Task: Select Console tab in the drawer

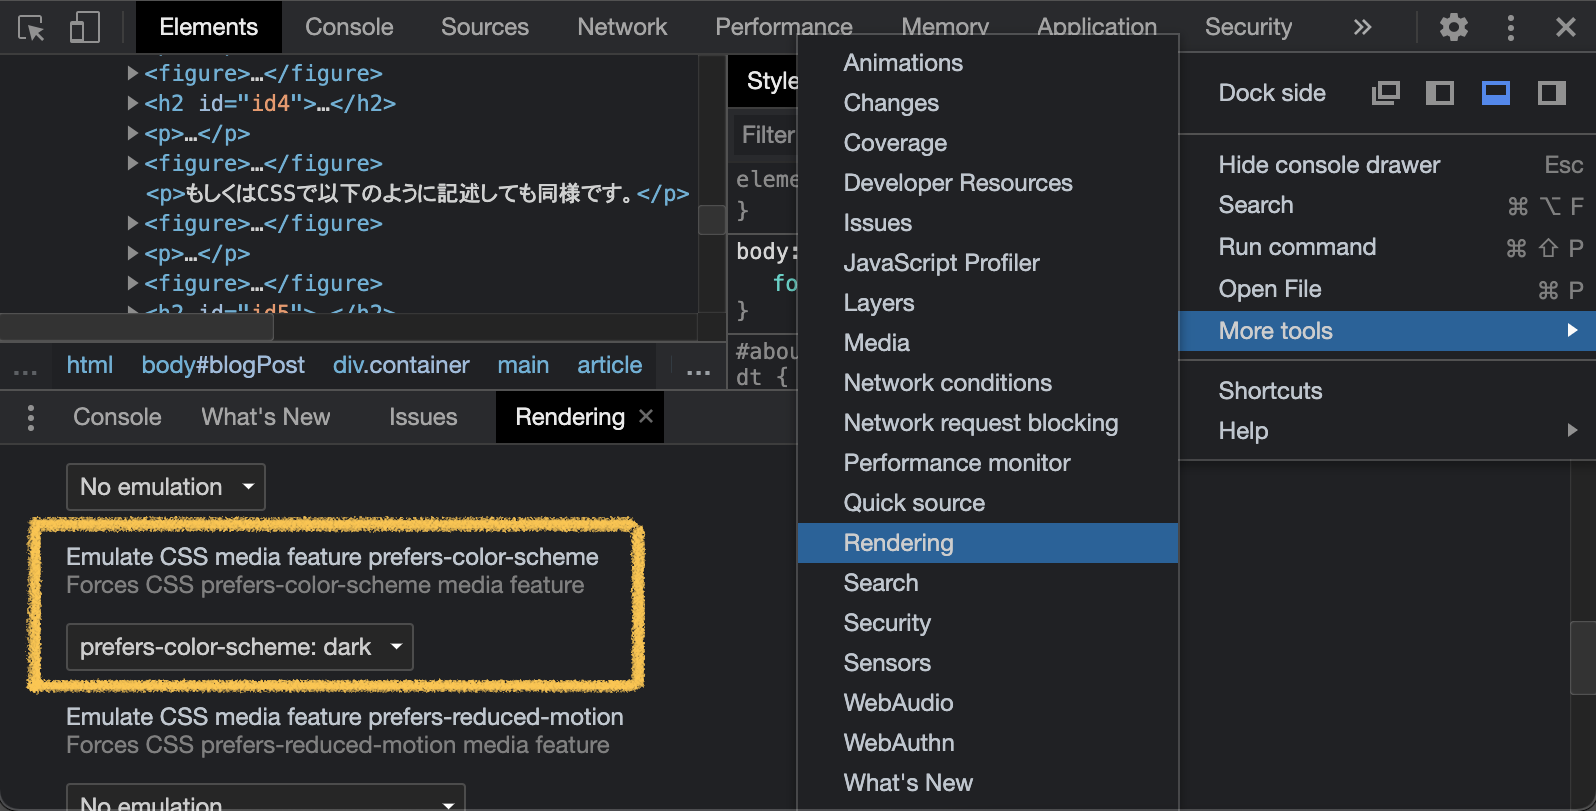Action: point(117,417)
